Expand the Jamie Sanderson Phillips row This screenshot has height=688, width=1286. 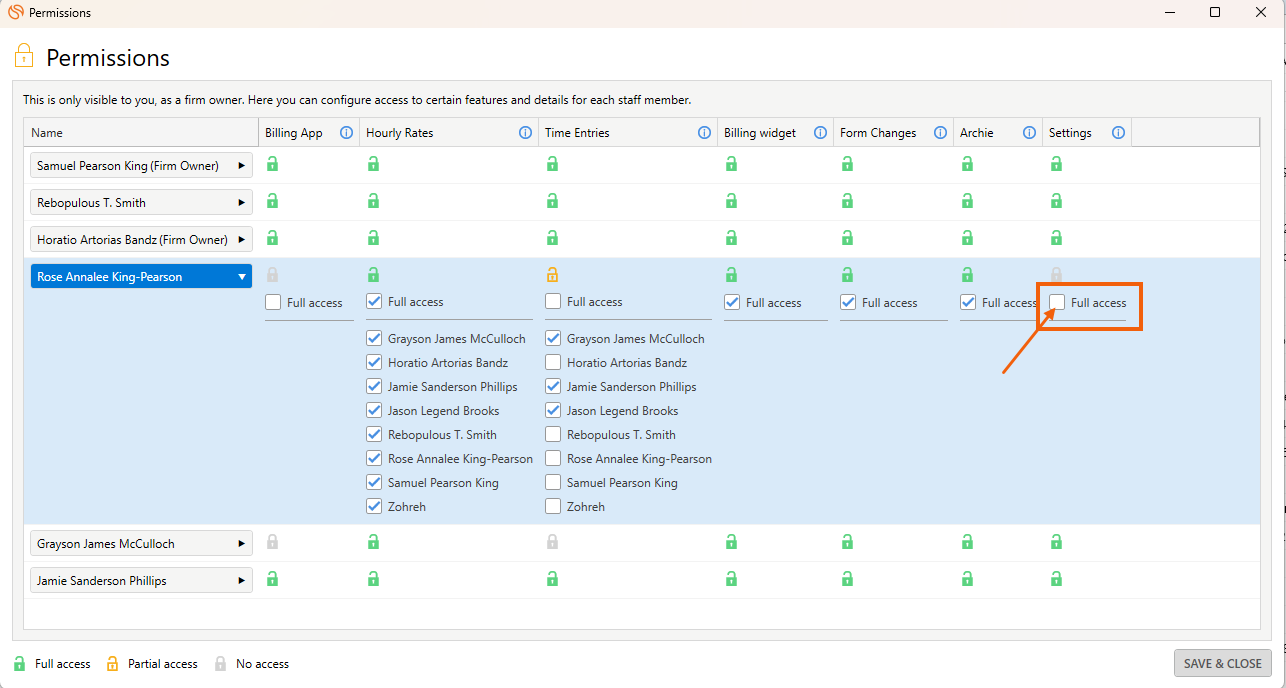pos(141,580)
